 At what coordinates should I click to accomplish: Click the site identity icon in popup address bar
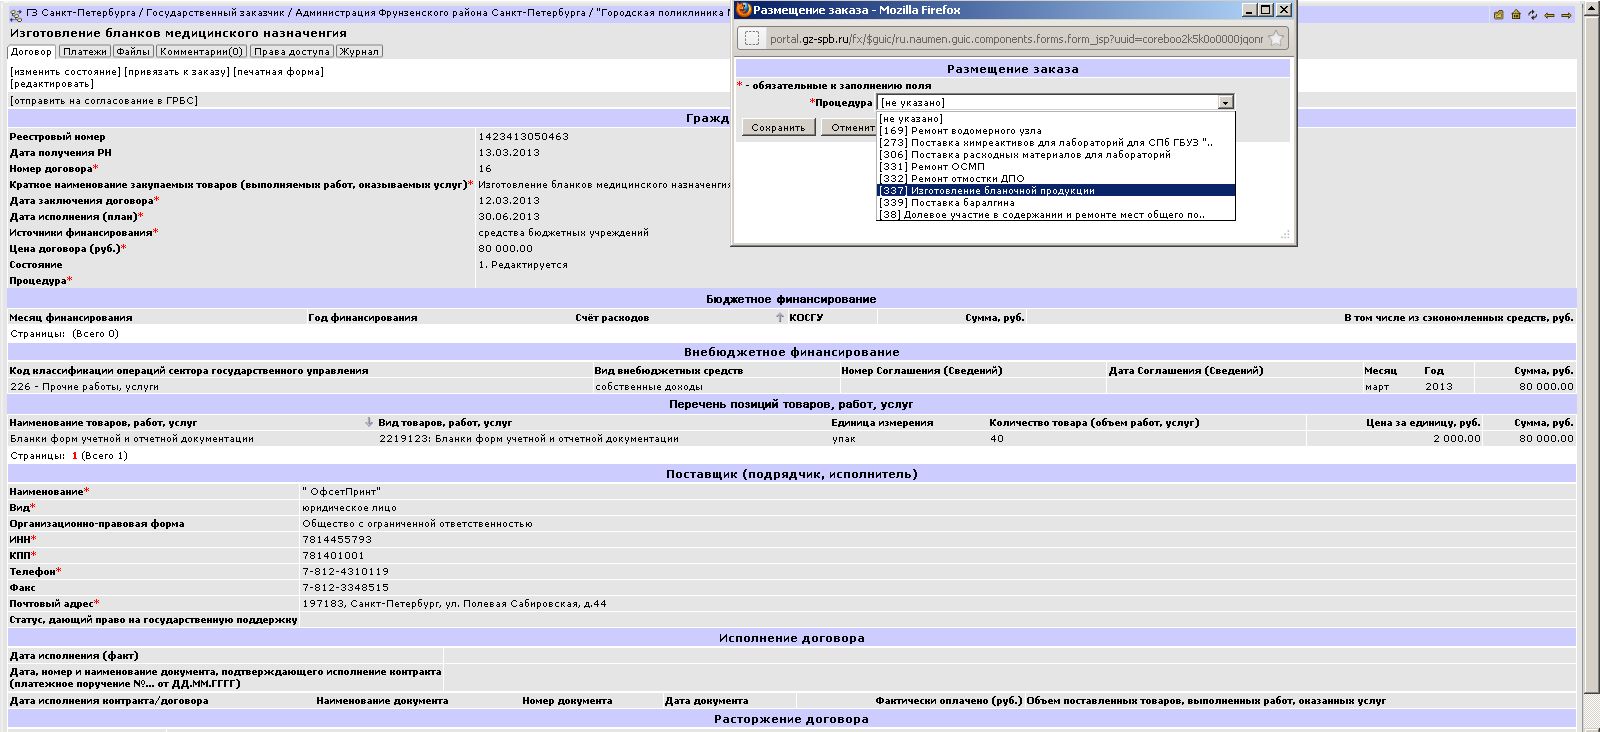(752, 39)
